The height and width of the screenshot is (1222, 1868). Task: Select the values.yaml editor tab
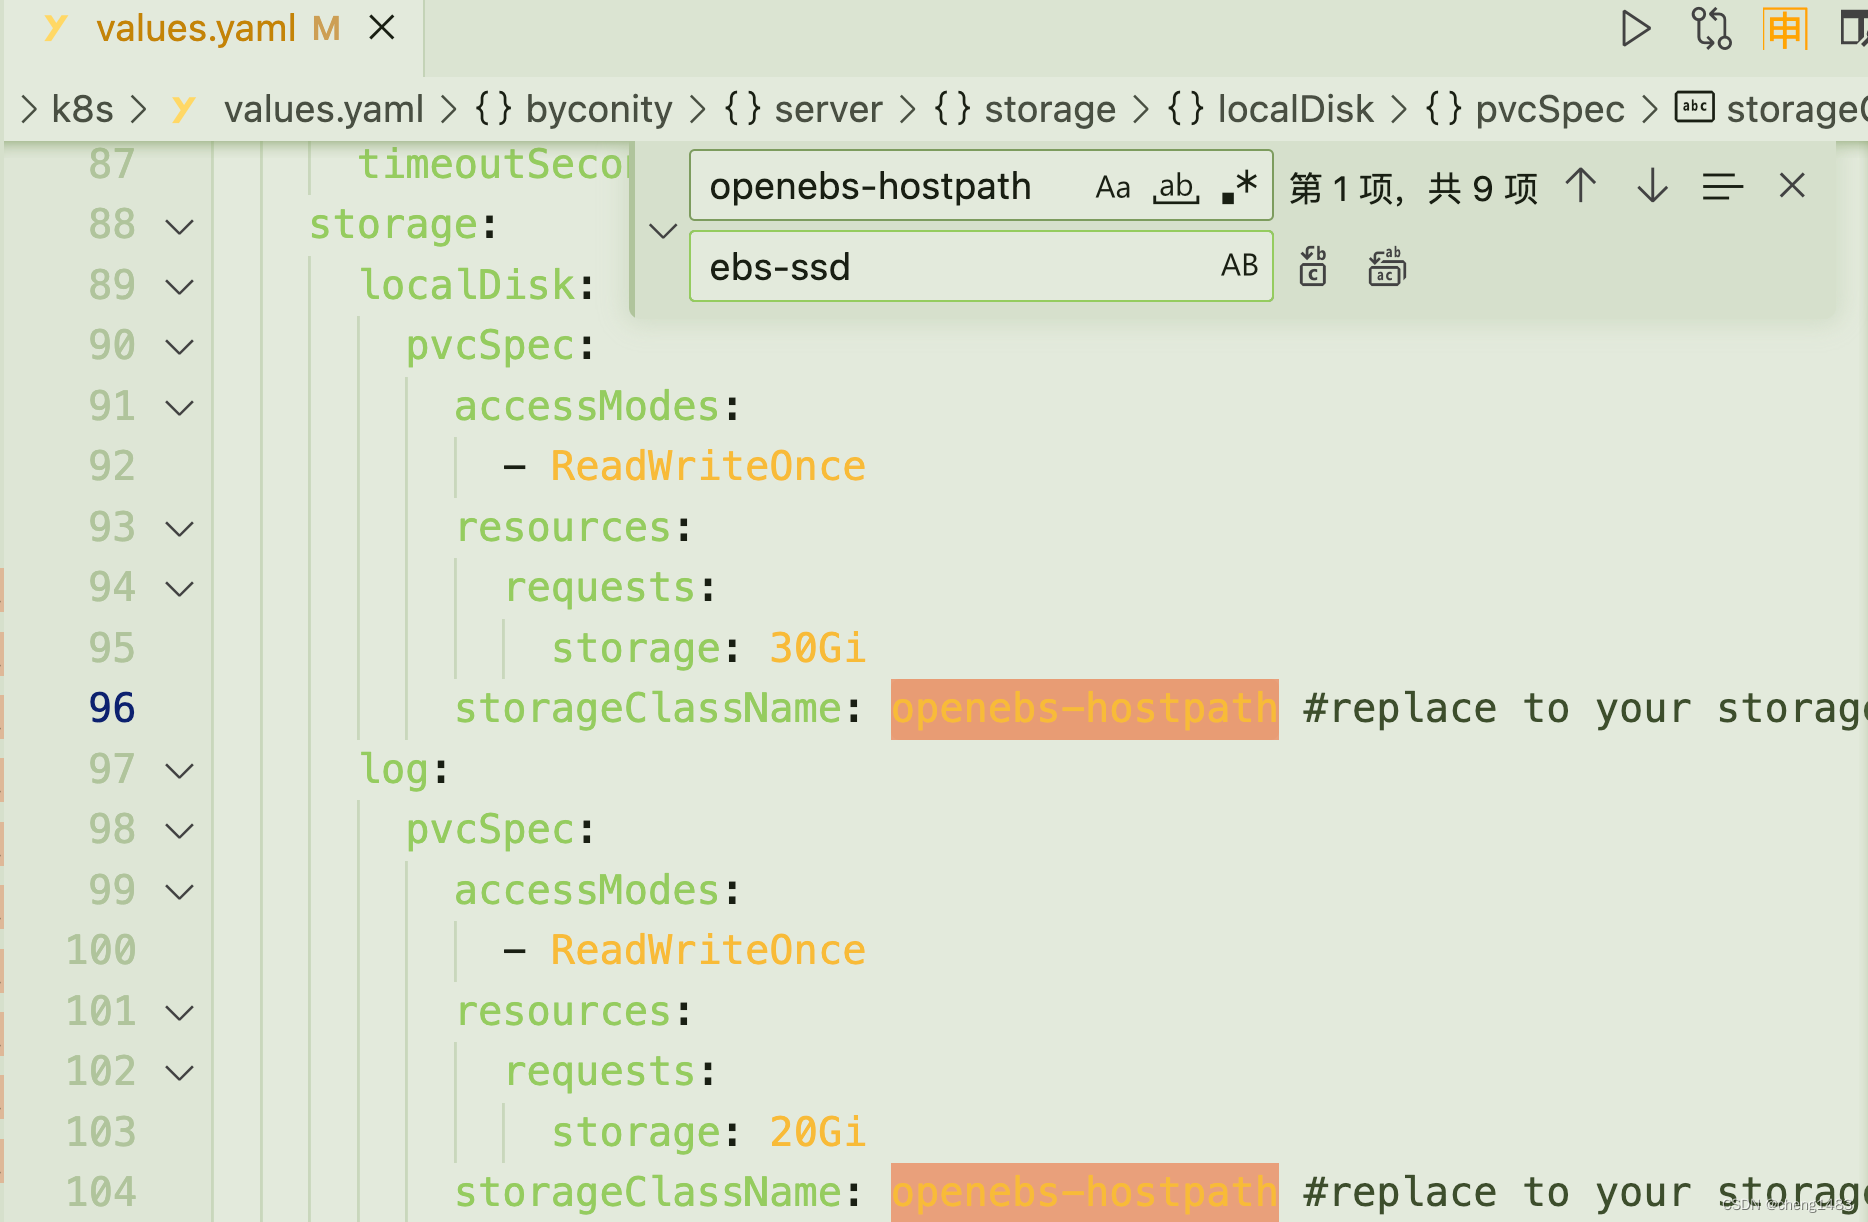[x=196, y=28]
